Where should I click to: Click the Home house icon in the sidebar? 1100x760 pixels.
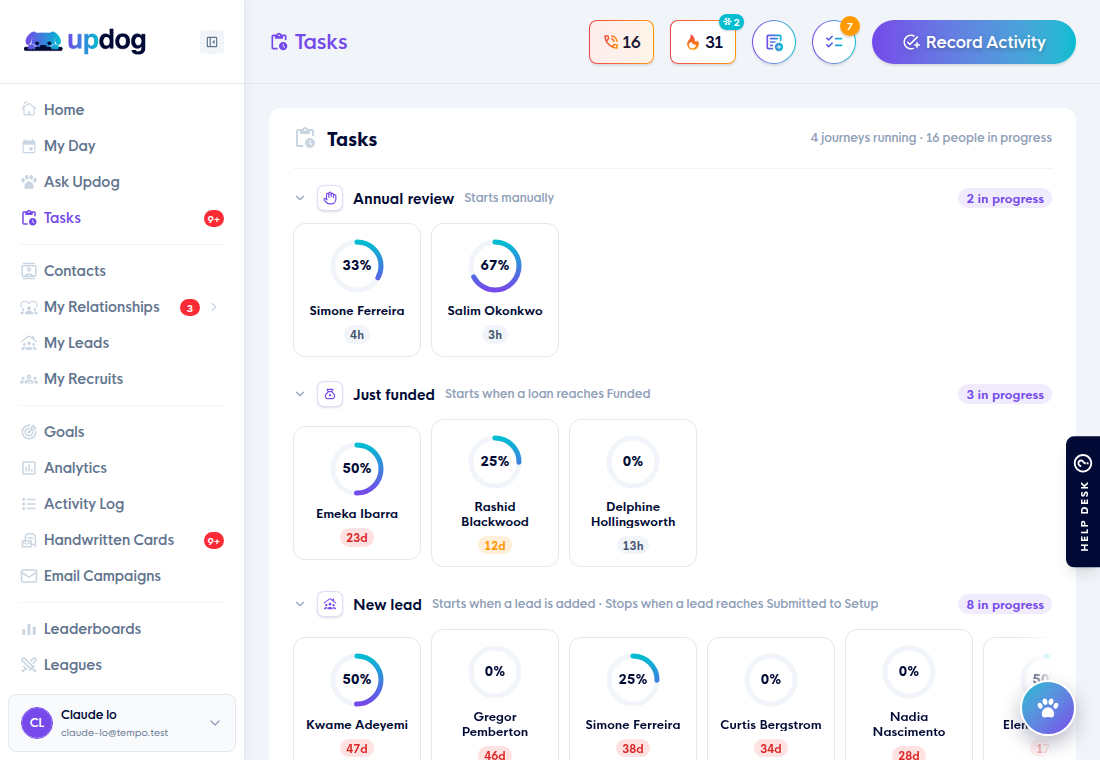[x=29, y=109]
